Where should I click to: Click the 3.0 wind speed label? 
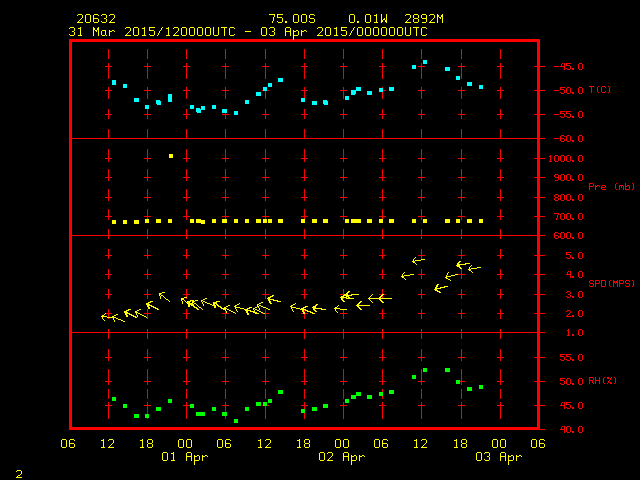574,295
